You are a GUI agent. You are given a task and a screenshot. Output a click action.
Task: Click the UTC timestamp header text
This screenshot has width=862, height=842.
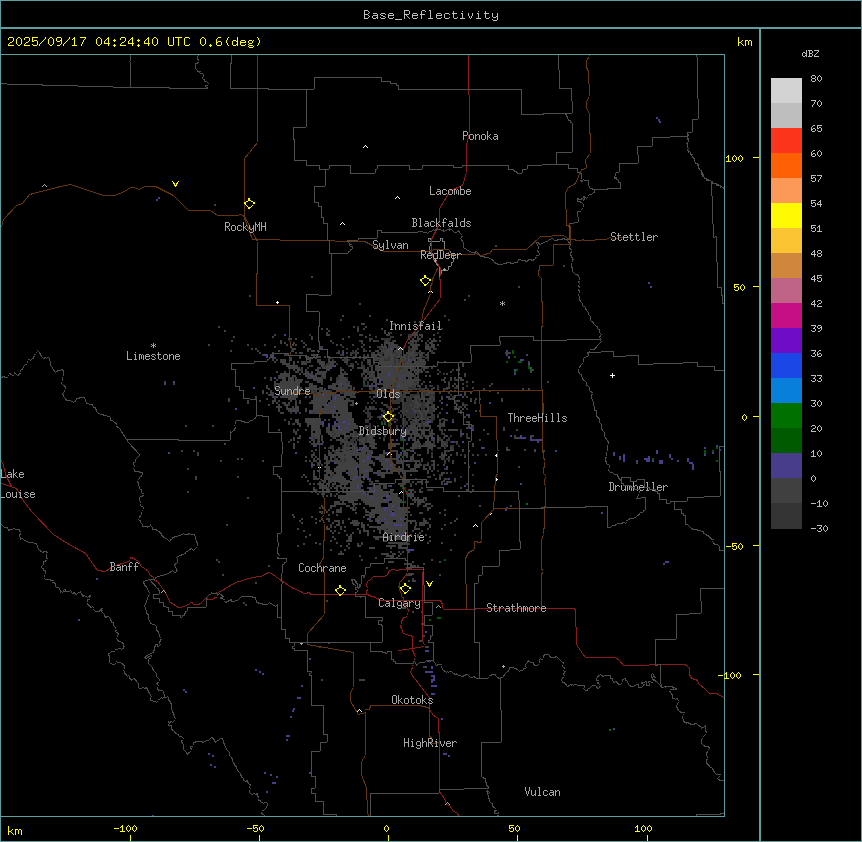[x=133, y=42]
